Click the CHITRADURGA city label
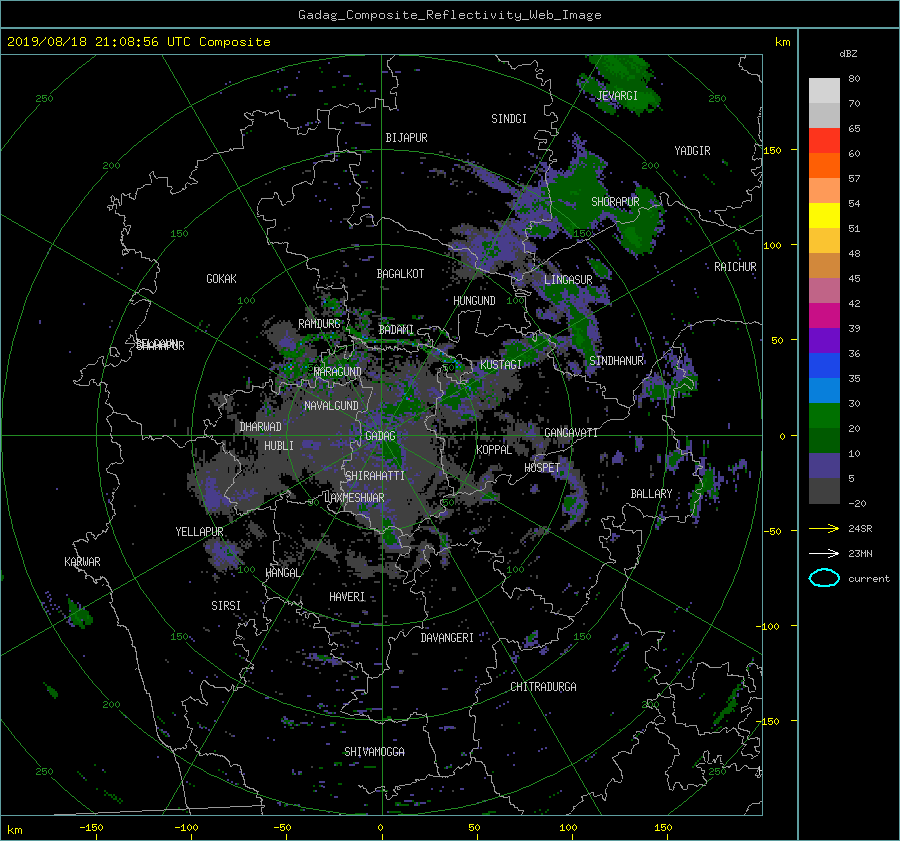Screen dimensions: 900x841 tap(543, 687)
